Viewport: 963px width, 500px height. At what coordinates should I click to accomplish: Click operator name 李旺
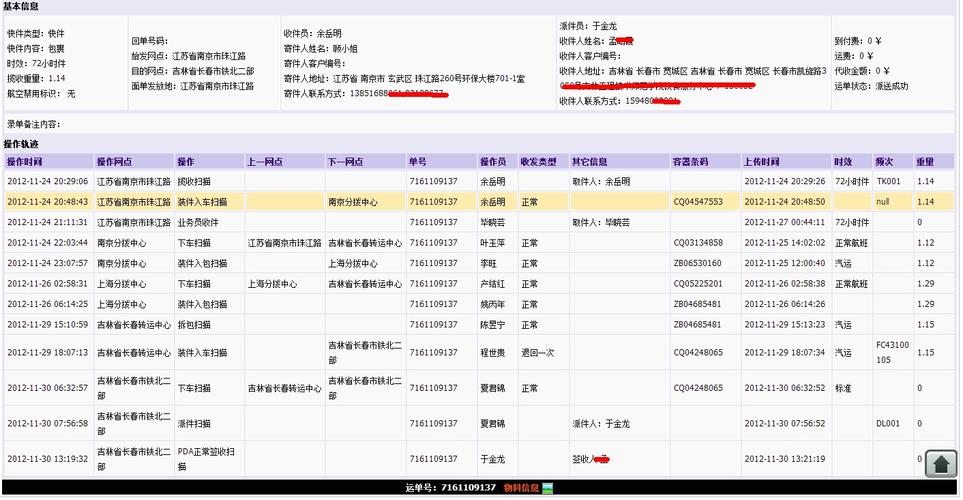coord(488,263)
